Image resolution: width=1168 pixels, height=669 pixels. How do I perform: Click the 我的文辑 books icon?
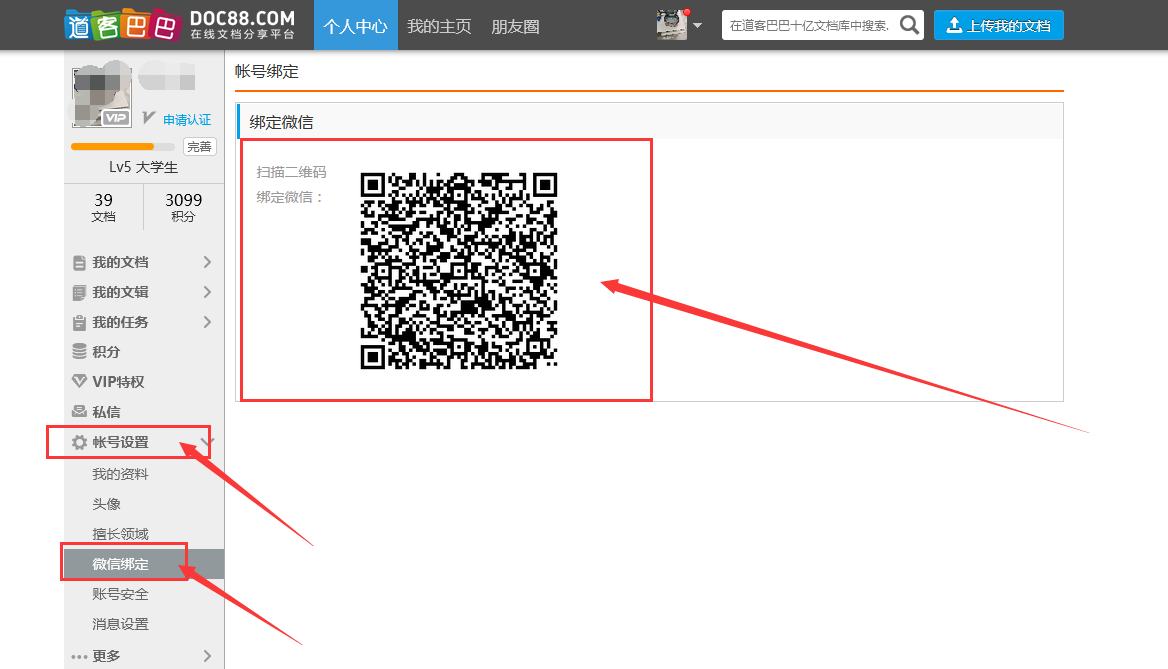(x=82, y=292)
